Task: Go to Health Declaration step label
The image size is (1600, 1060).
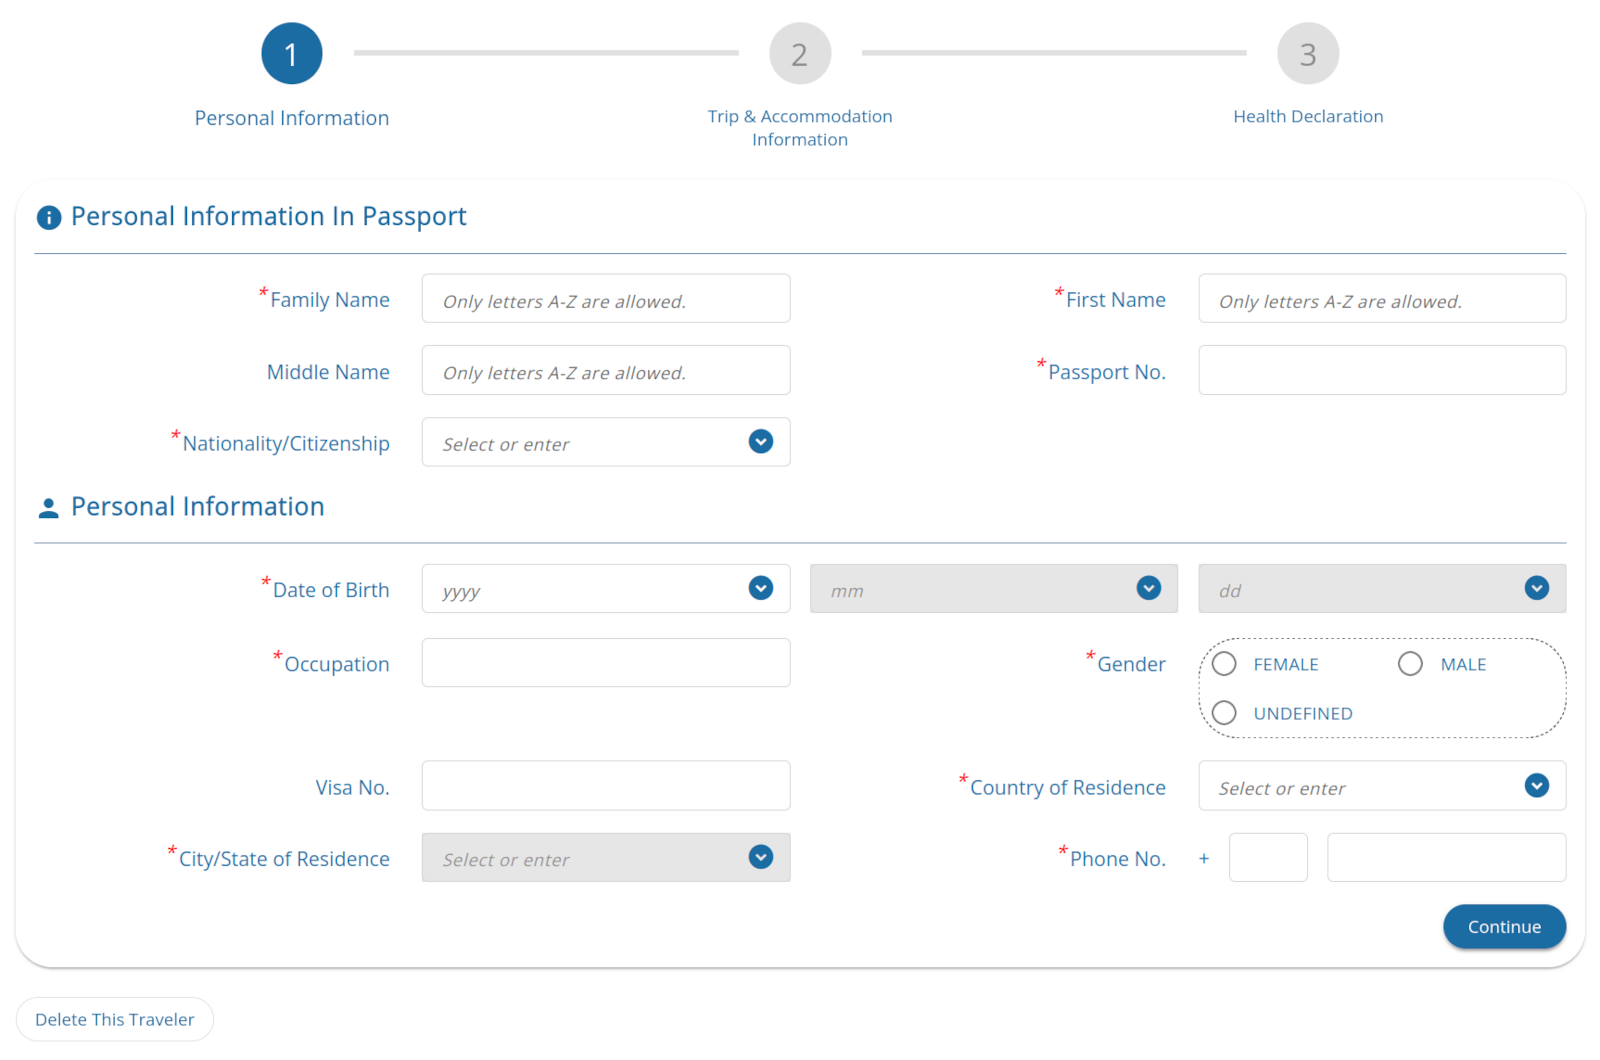Action: coord(1307,117)
